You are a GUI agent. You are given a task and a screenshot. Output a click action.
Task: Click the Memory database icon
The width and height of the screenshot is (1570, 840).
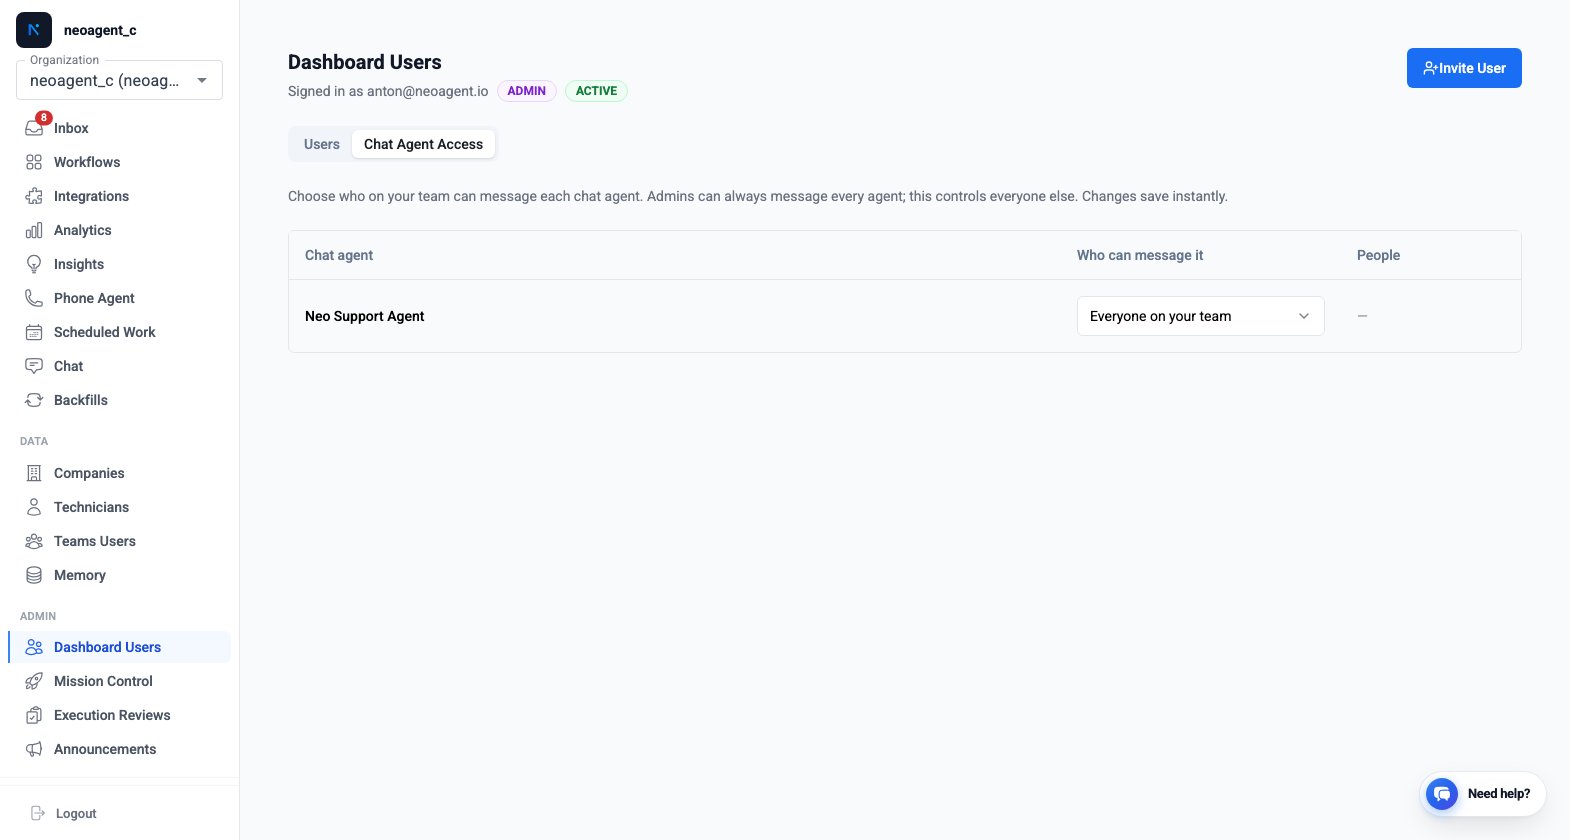(x=34, y=575)
